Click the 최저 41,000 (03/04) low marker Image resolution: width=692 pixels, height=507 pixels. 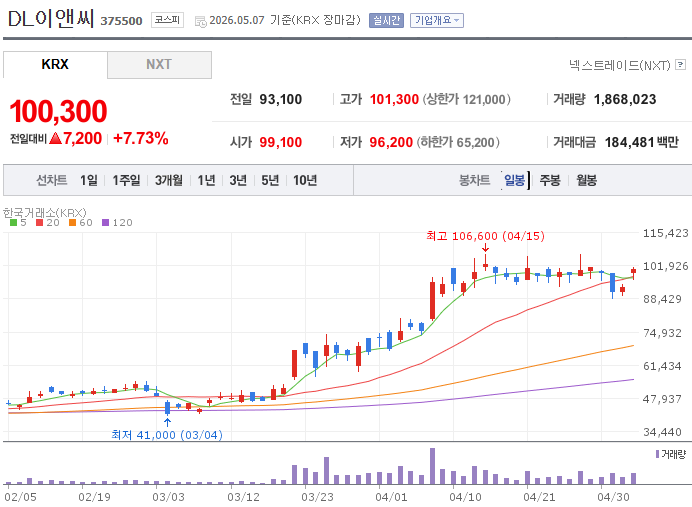tap(167, 435)
